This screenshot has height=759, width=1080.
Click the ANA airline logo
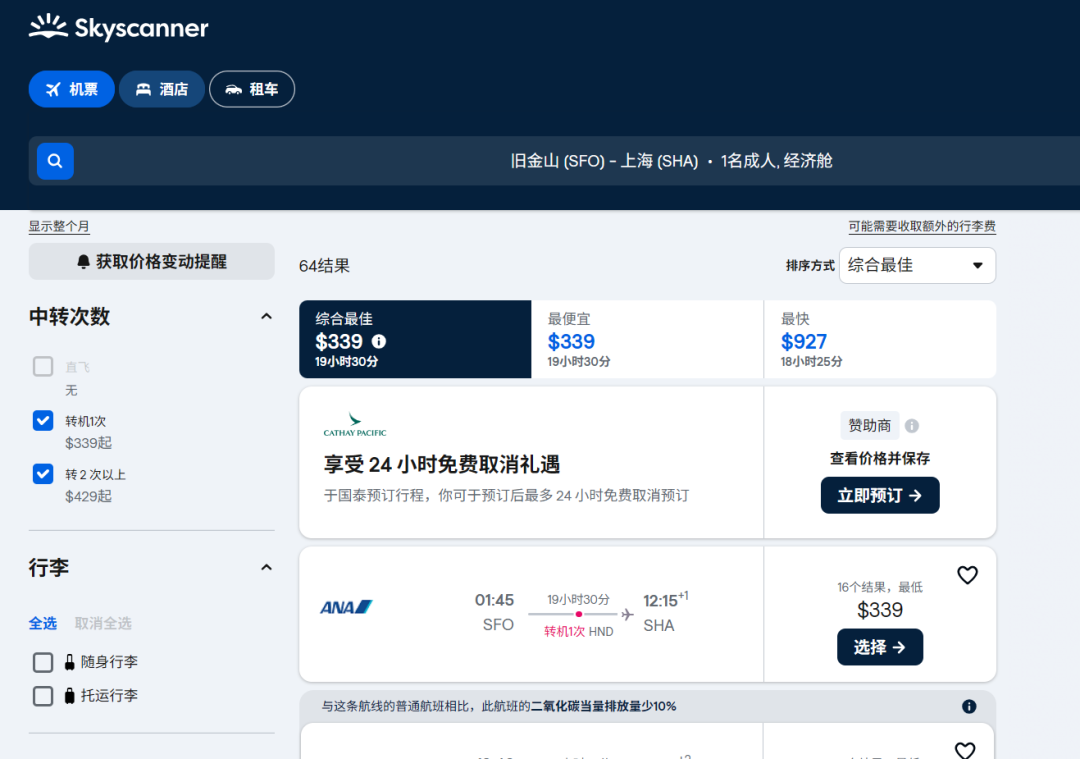point(346,607)
